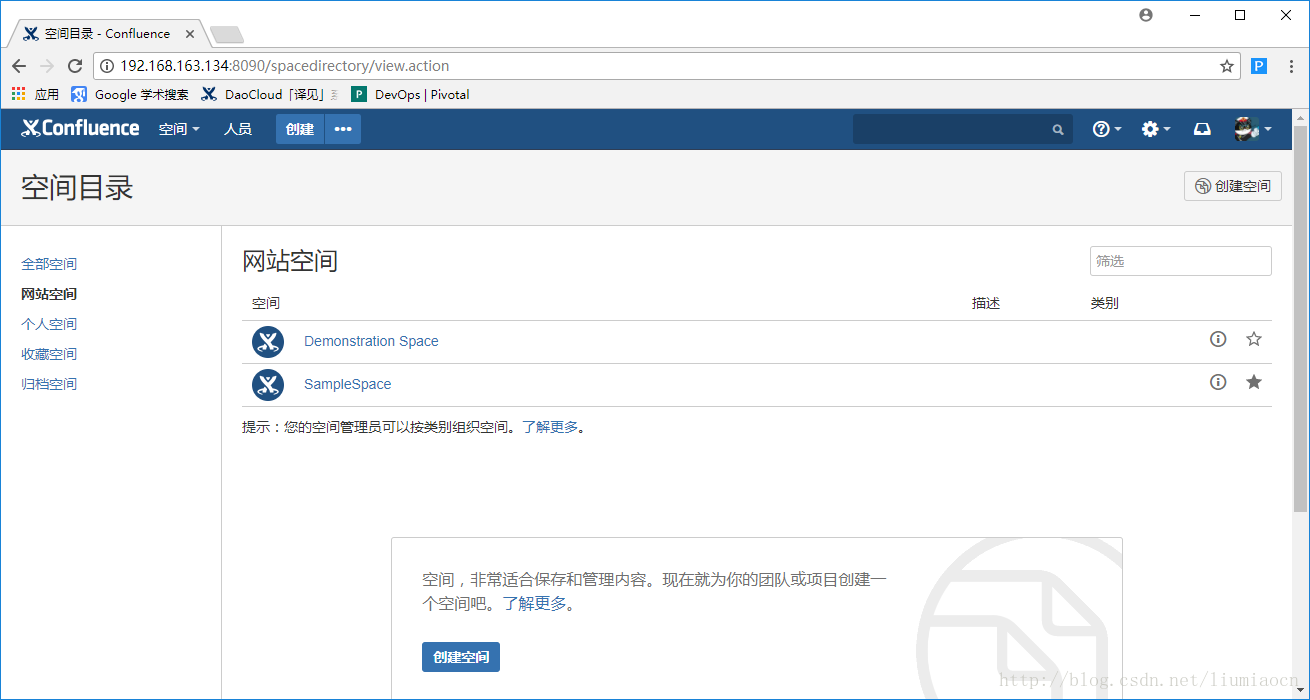The height and width of the screenshot is (700, 1310).
Task: Open a new browser tab
Action: tap(227, 35)
